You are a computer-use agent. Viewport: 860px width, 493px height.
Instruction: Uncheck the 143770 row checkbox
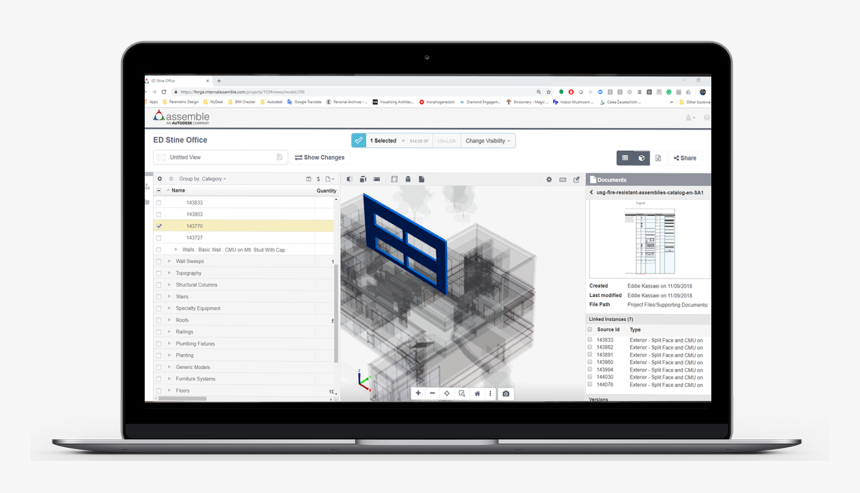coord(159,226)
